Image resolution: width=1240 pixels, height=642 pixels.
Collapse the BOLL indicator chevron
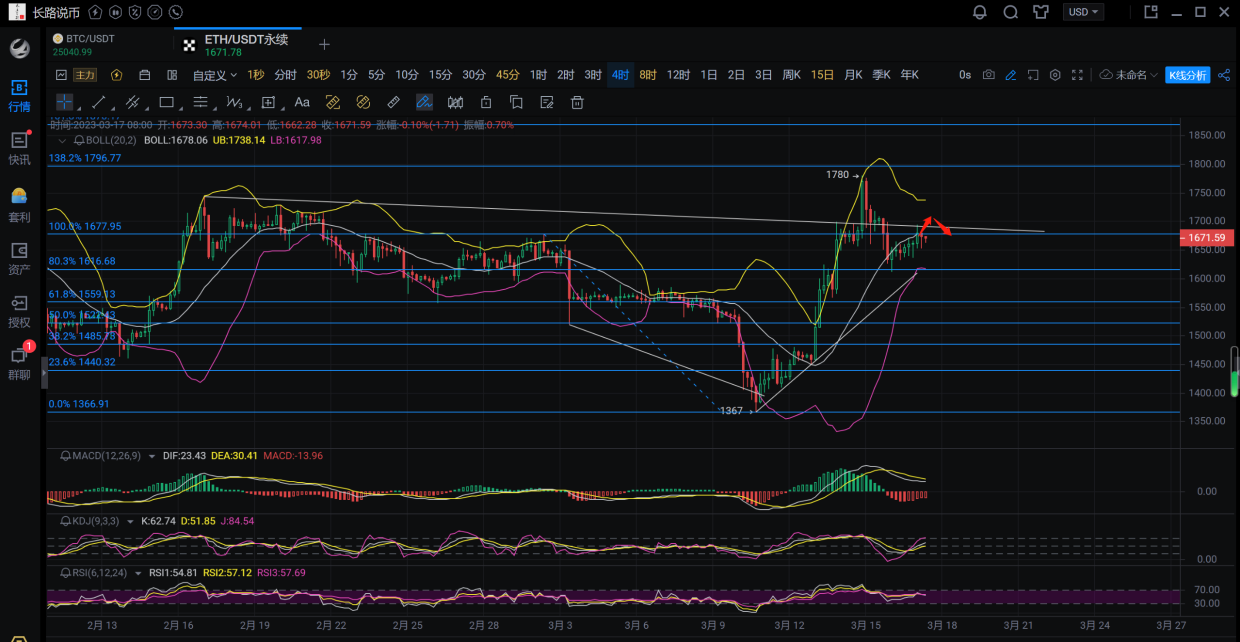coord(63,141)
